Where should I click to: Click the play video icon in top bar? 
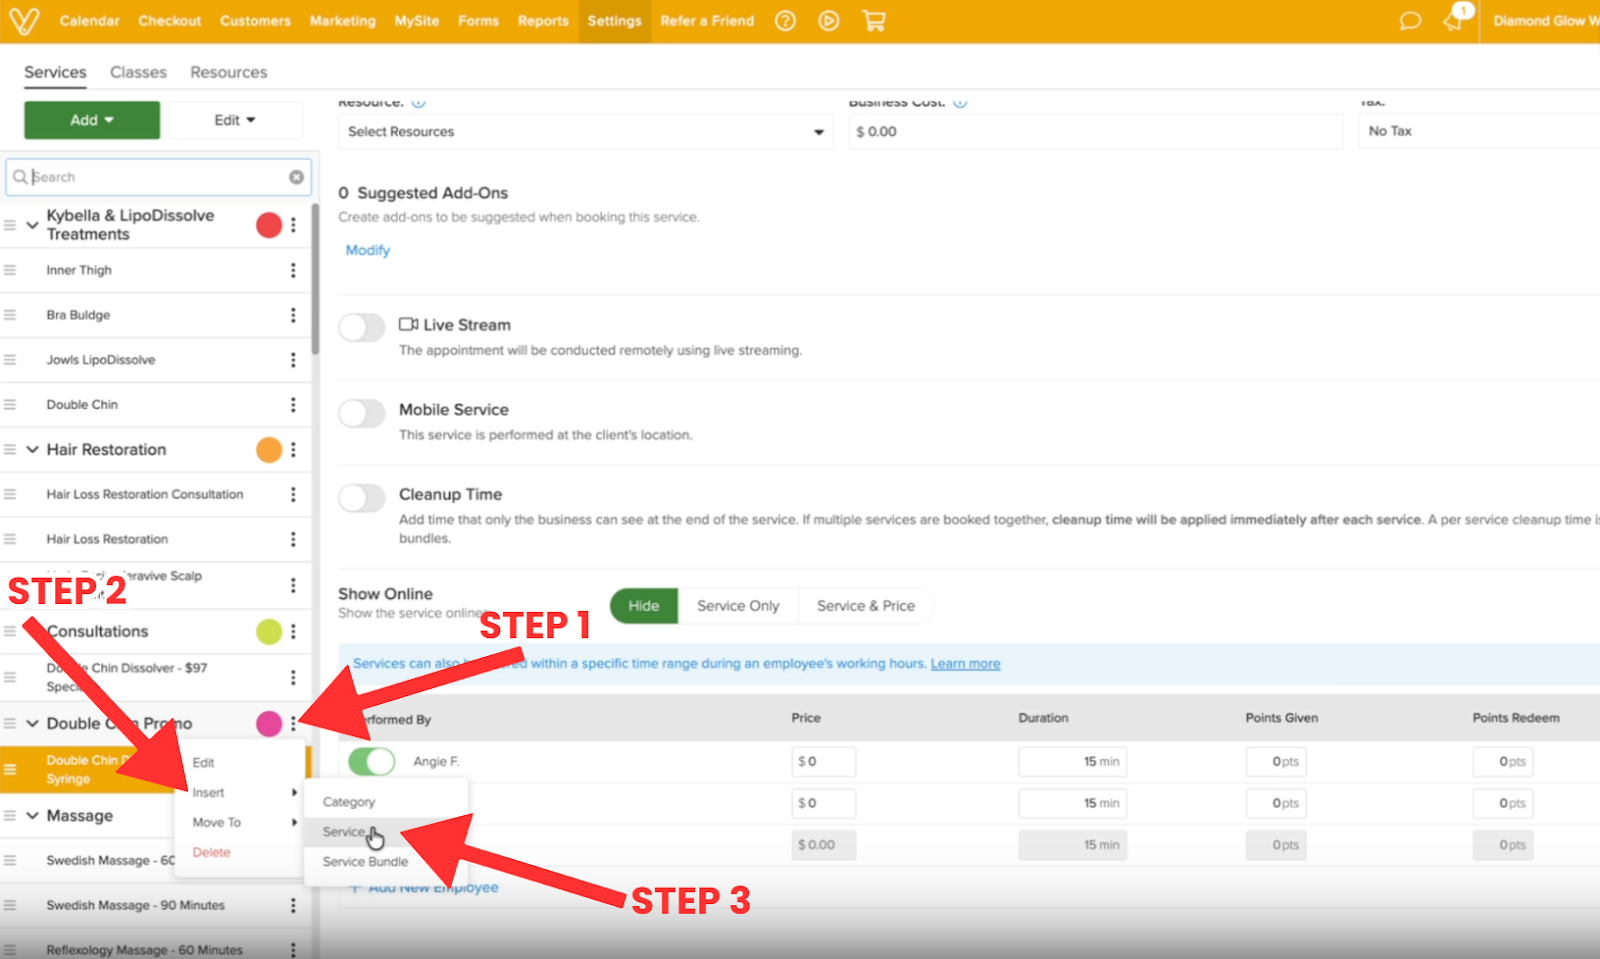[829, 21]
